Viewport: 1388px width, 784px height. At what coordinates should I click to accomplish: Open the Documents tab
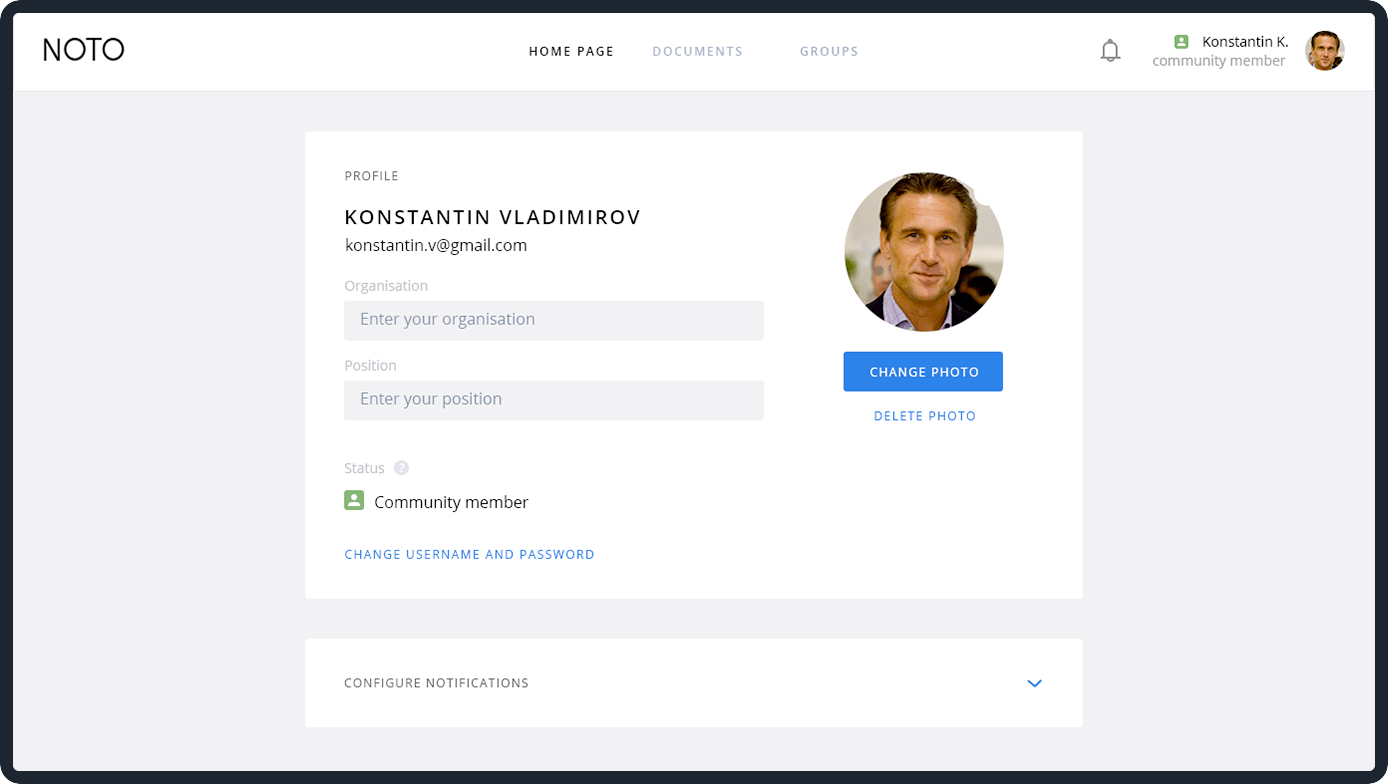click(697, 52)
